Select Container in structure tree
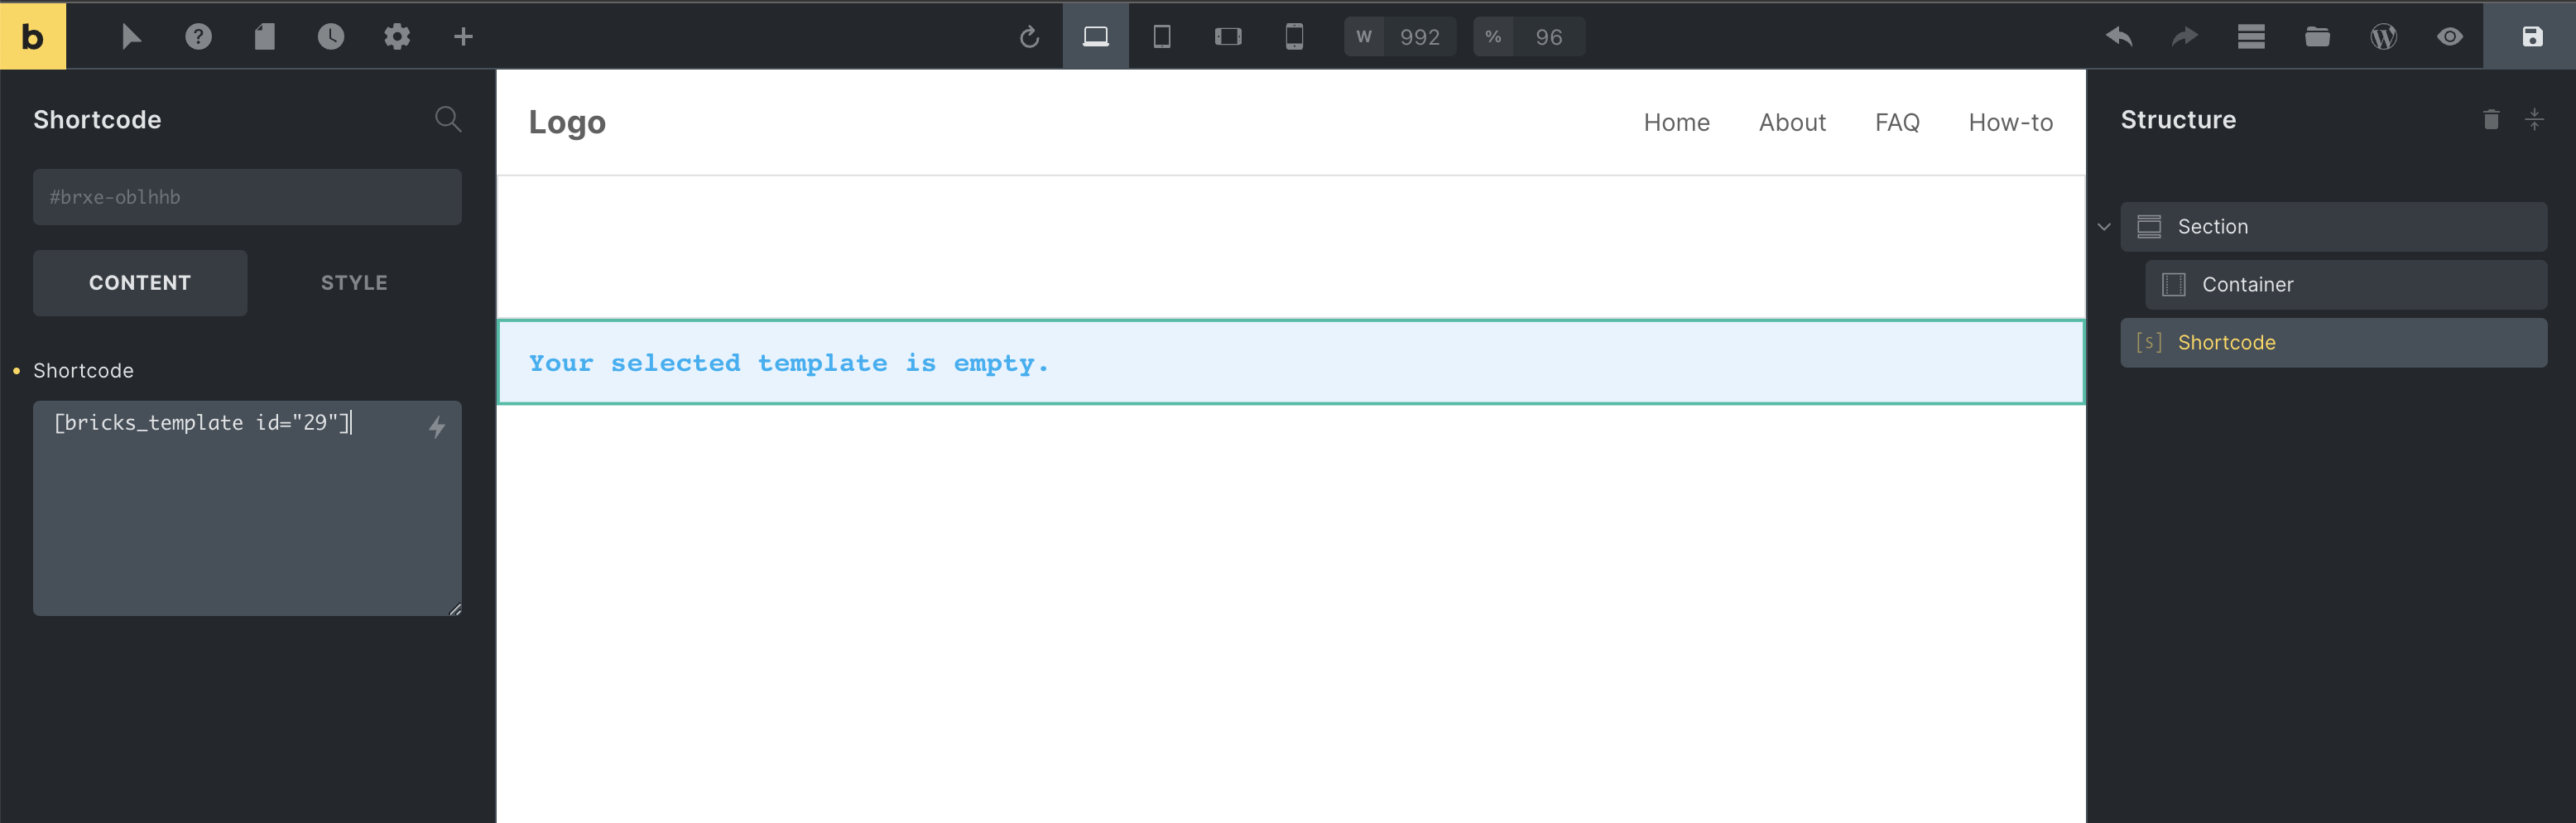2576x823 pixels. click(x=2345, y=285)
